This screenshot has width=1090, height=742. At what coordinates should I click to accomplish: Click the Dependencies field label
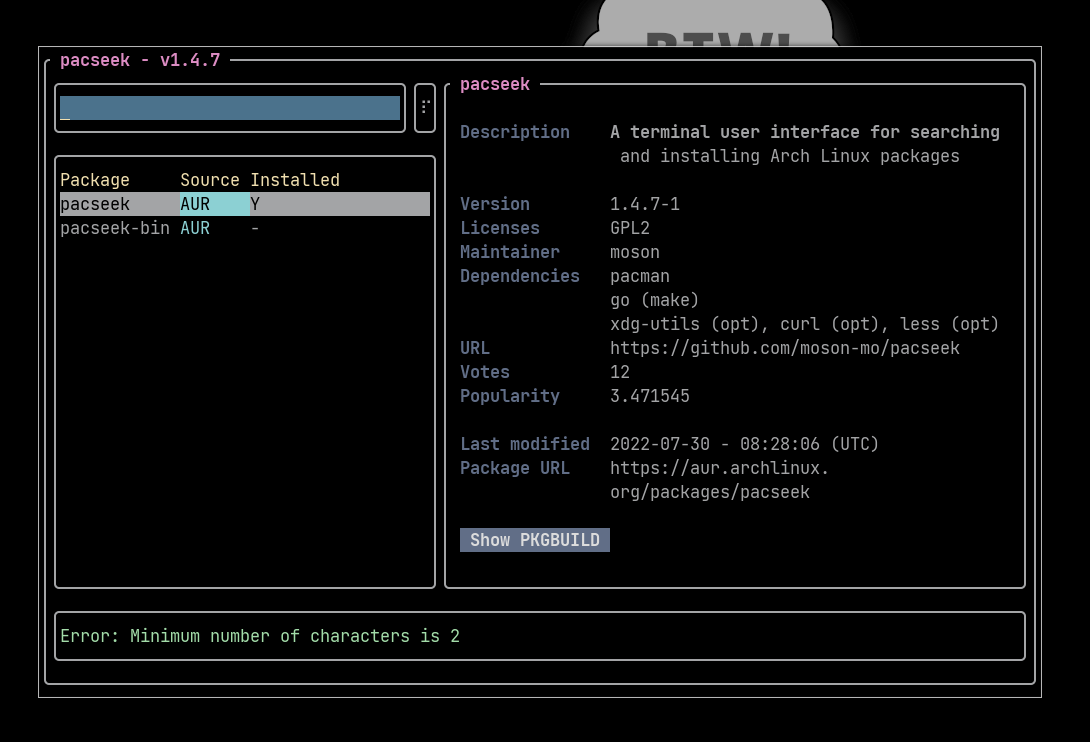520,276
